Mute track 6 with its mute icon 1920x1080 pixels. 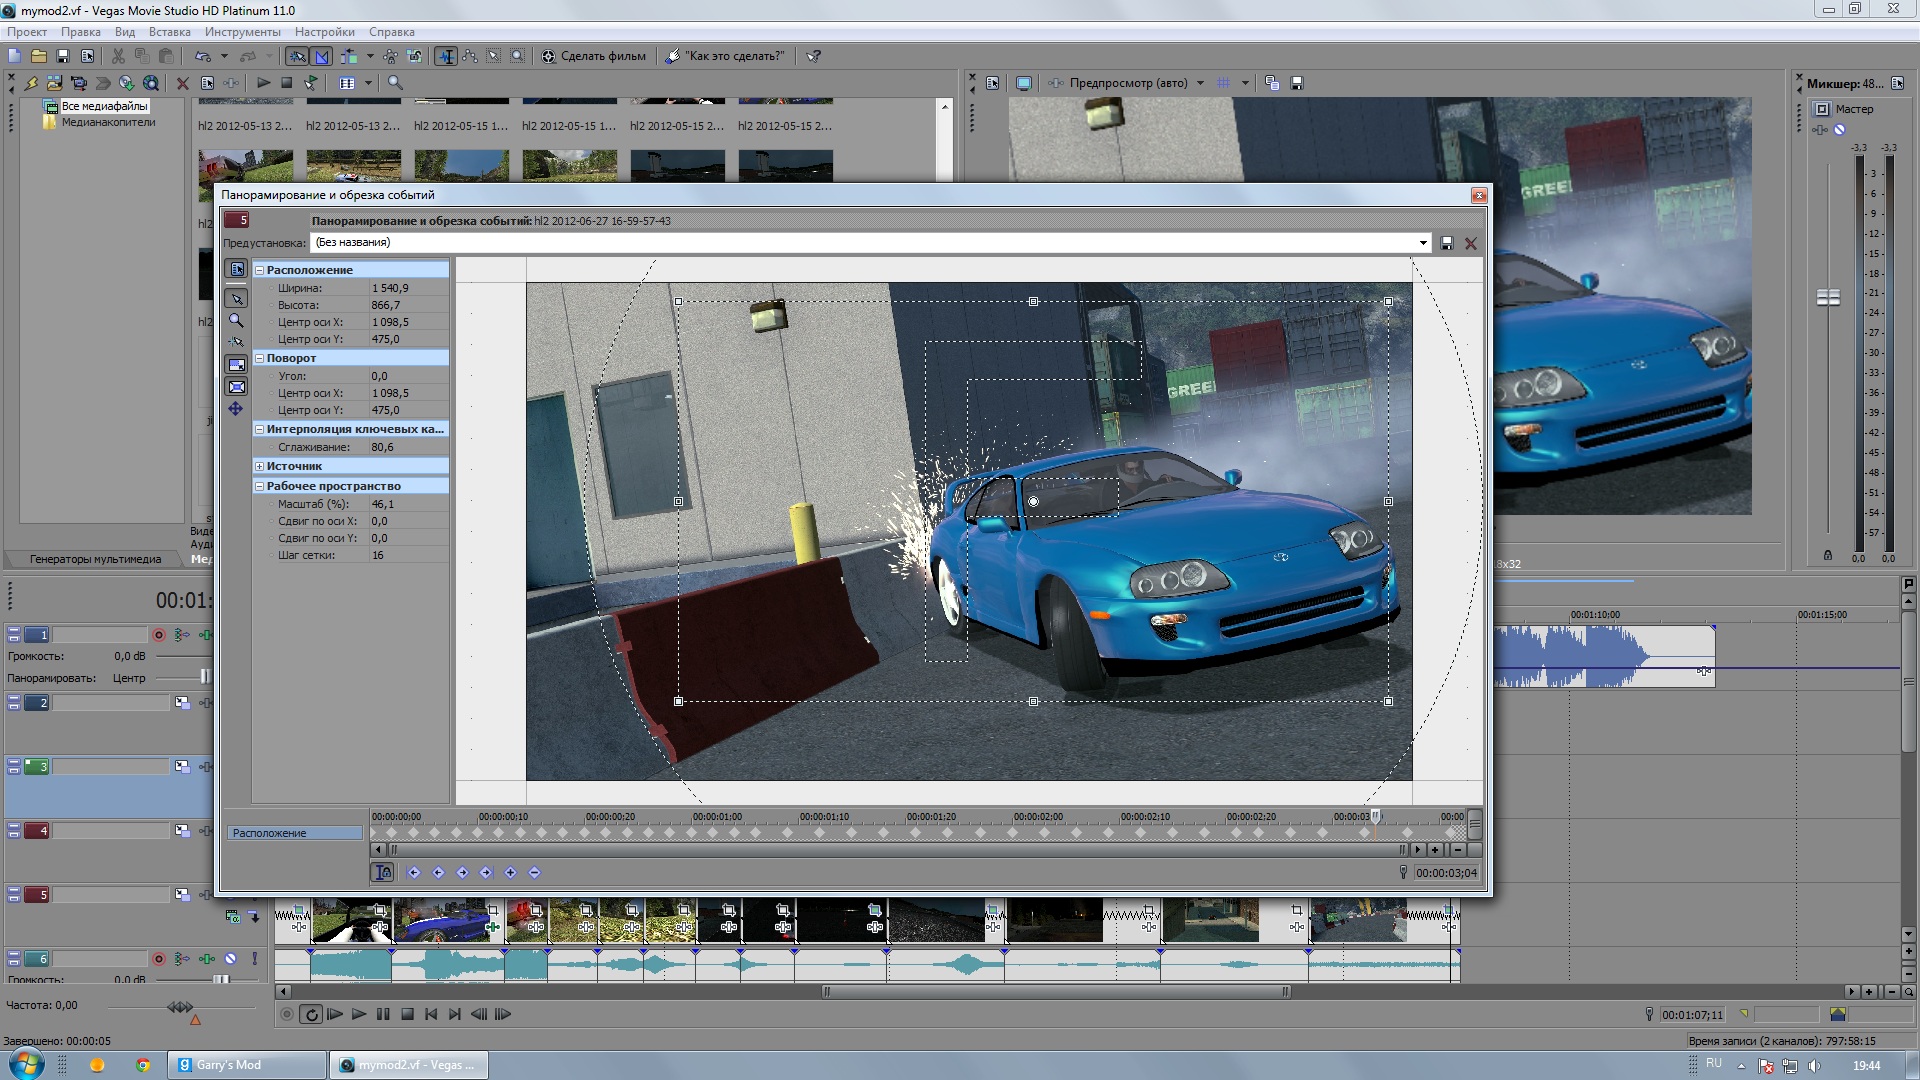point(230,958)
